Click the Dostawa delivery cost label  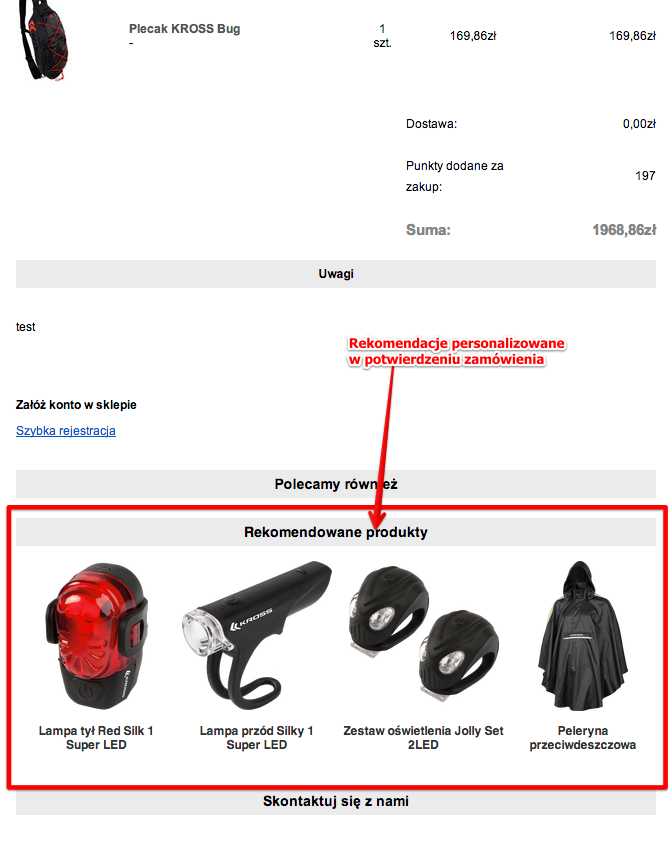(x=432, y=124)
